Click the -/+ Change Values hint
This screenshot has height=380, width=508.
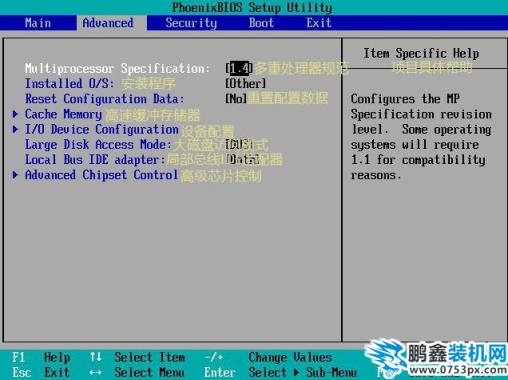point(268,357)
